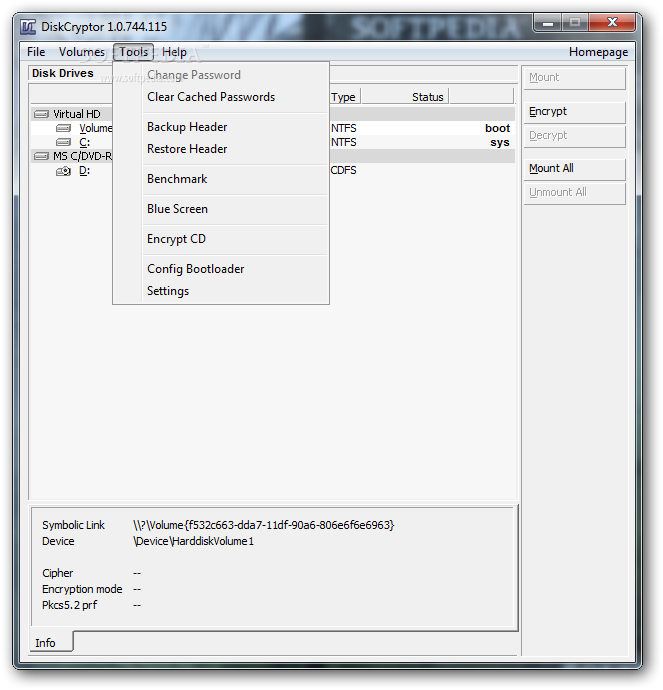Select Restore Header menu entry
Image resolution: width=663 pixels, height=690 pixels.
pyautogui.click(x=235, y=149)
